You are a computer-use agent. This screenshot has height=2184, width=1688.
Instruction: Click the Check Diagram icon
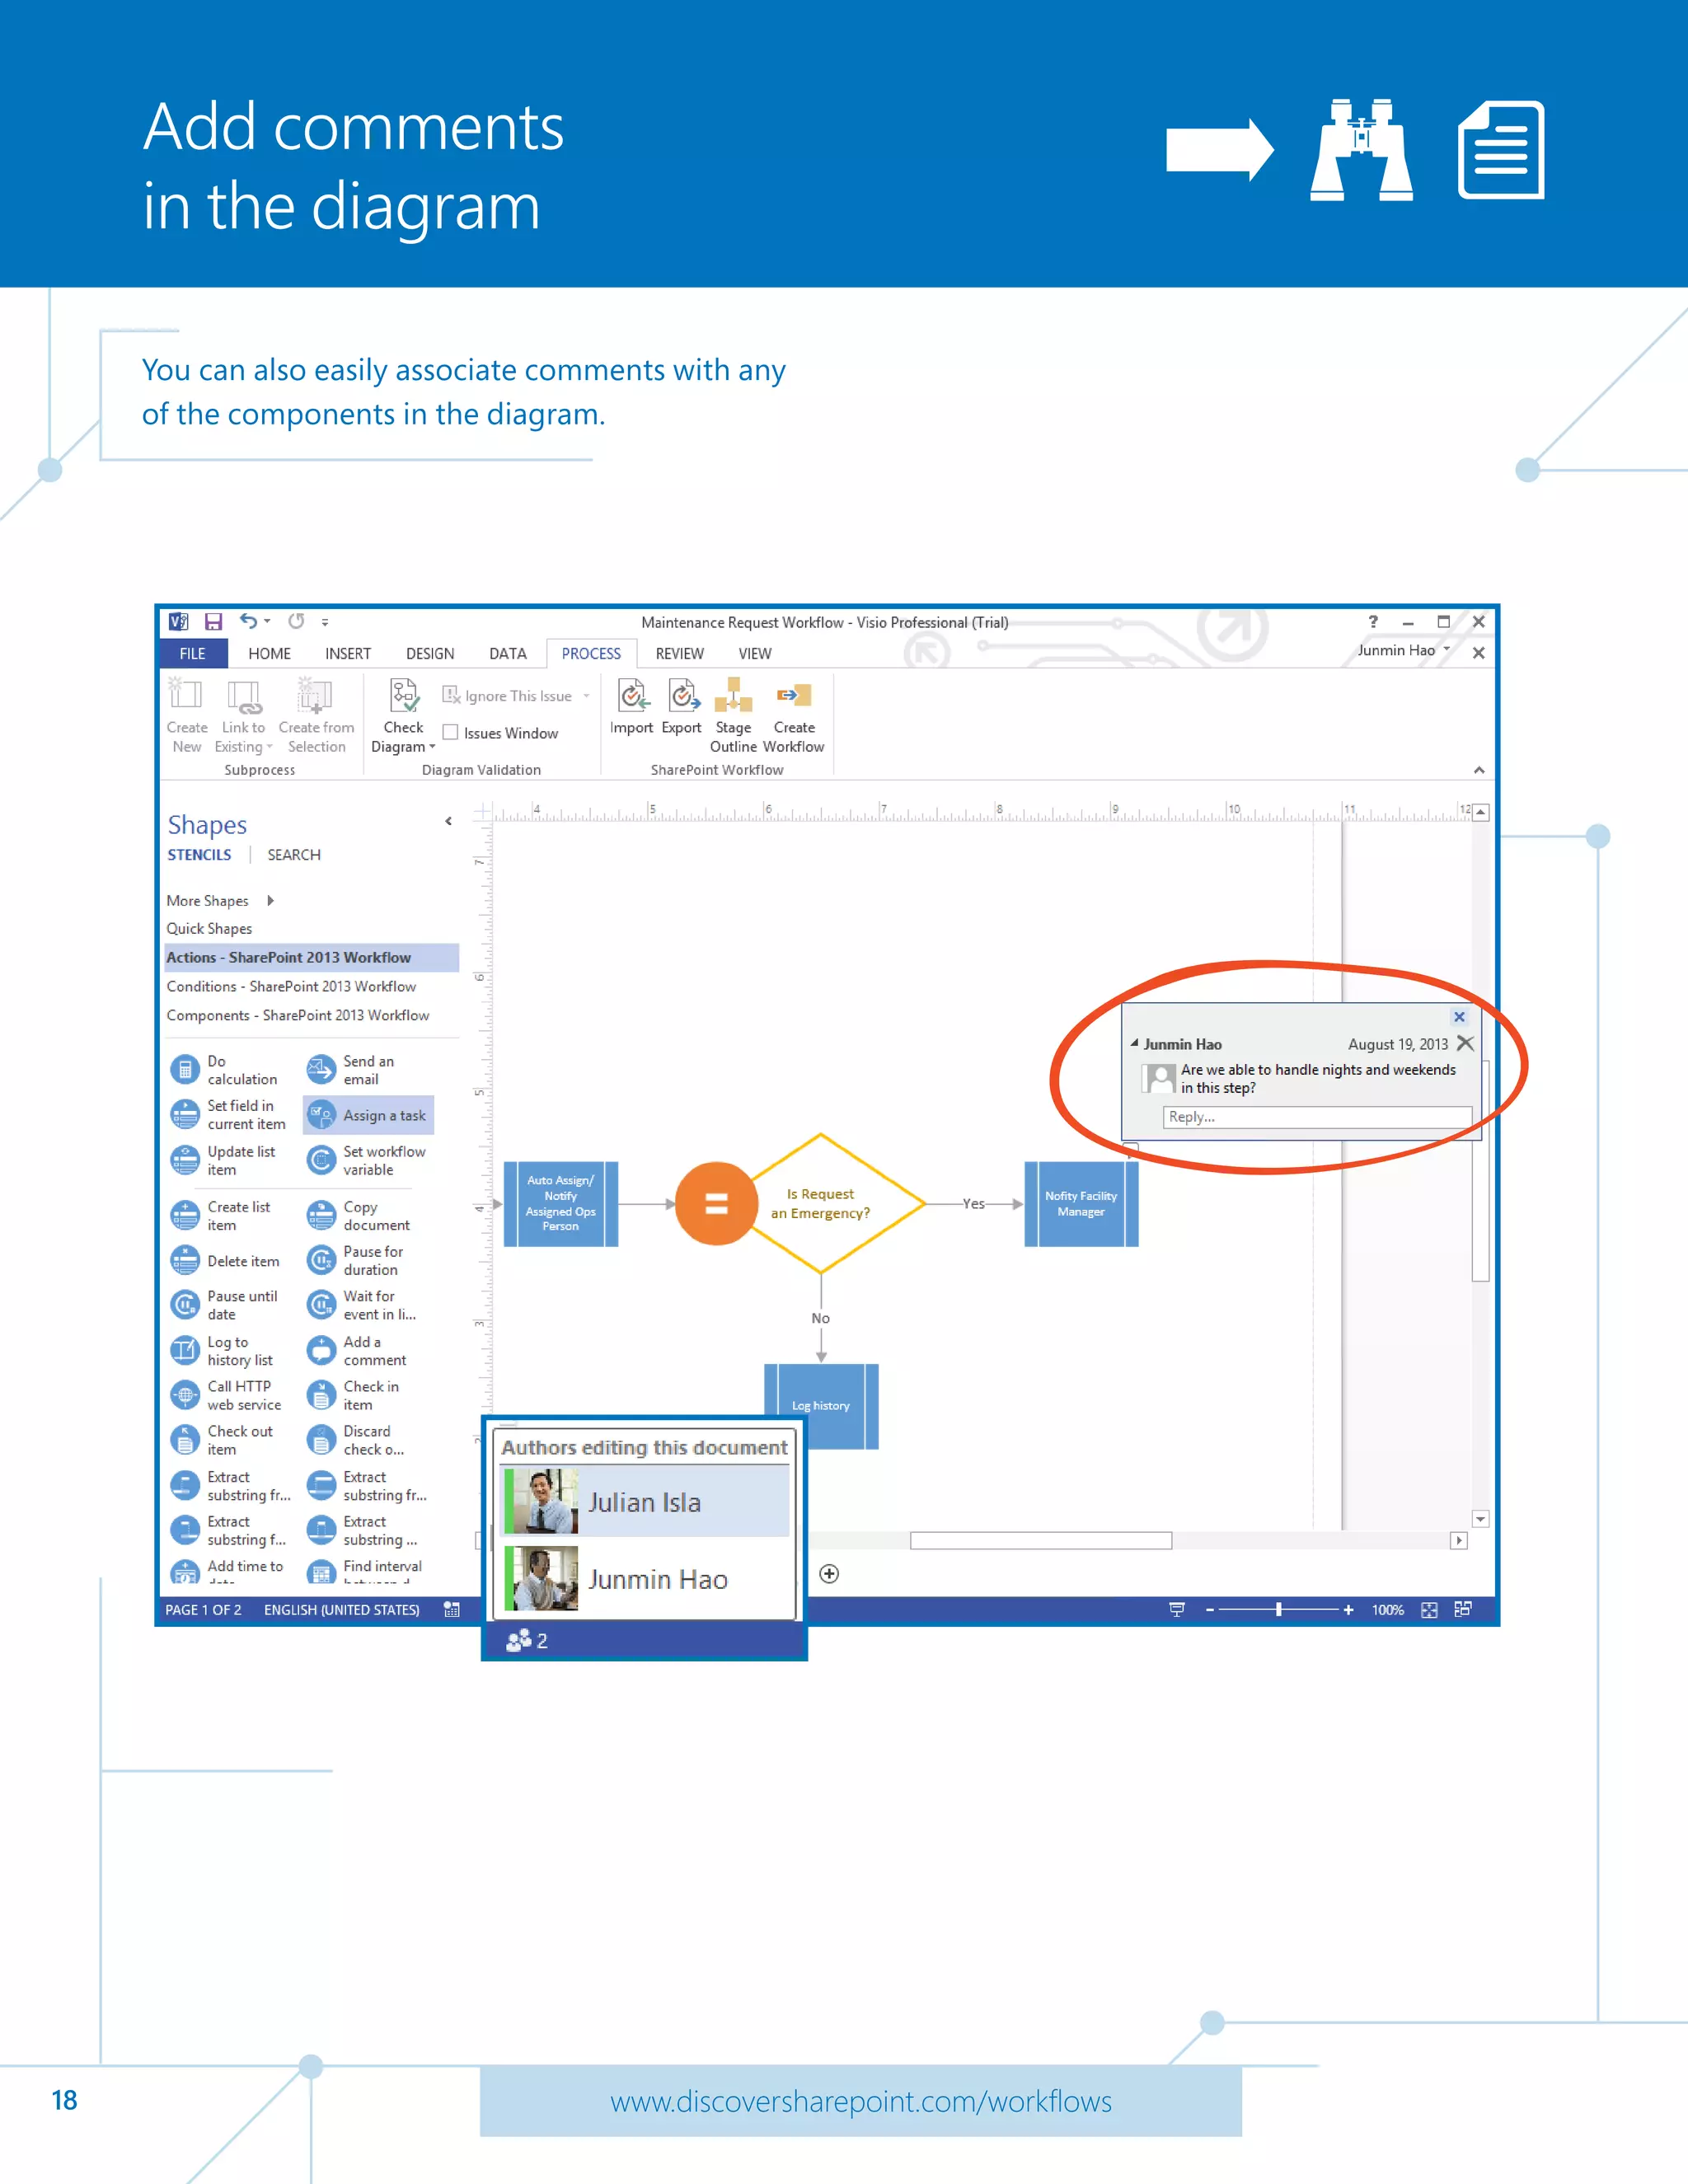(404, 695)
